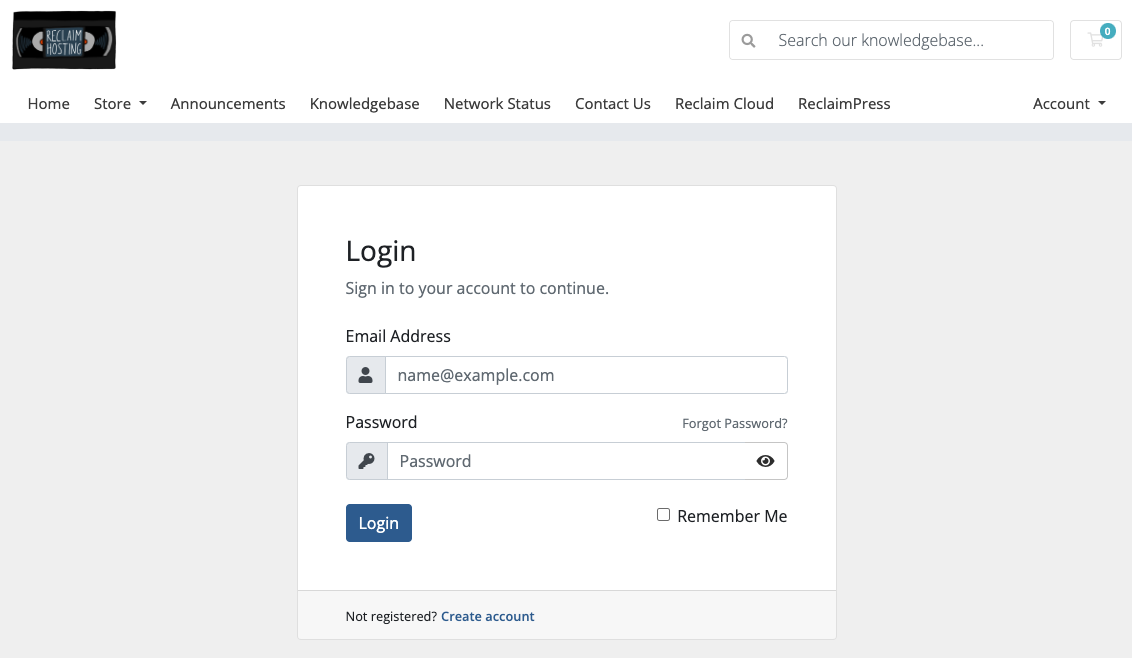Viewport: 1132px width, 658px height.
Task: Click the Reclaim Hosting logo
Action: (x=64, y=40)
